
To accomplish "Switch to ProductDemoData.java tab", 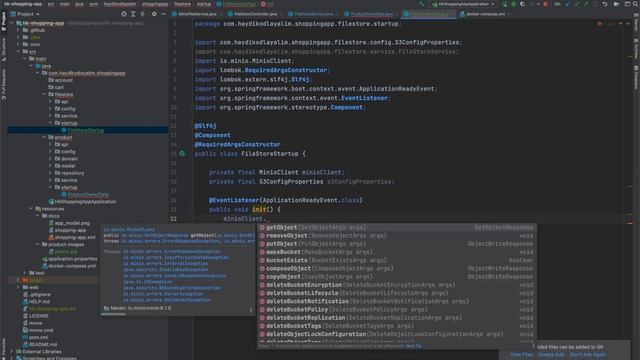I will 371,14.
